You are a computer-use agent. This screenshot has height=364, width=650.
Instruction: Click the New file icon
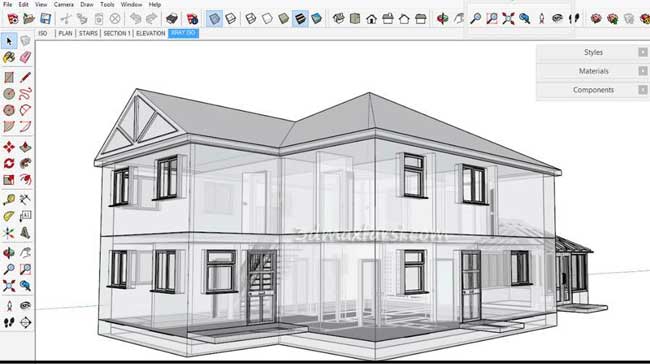(13, 19)
